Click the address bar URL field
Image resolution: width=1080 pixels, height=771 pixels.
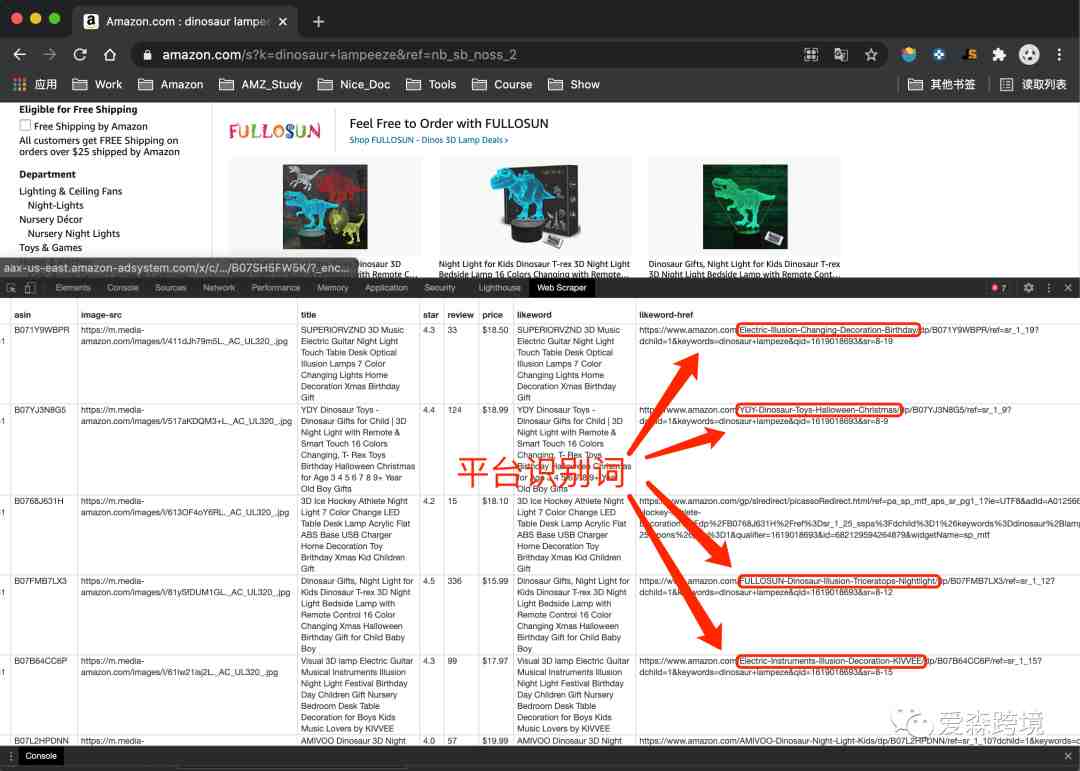point(468,54)
